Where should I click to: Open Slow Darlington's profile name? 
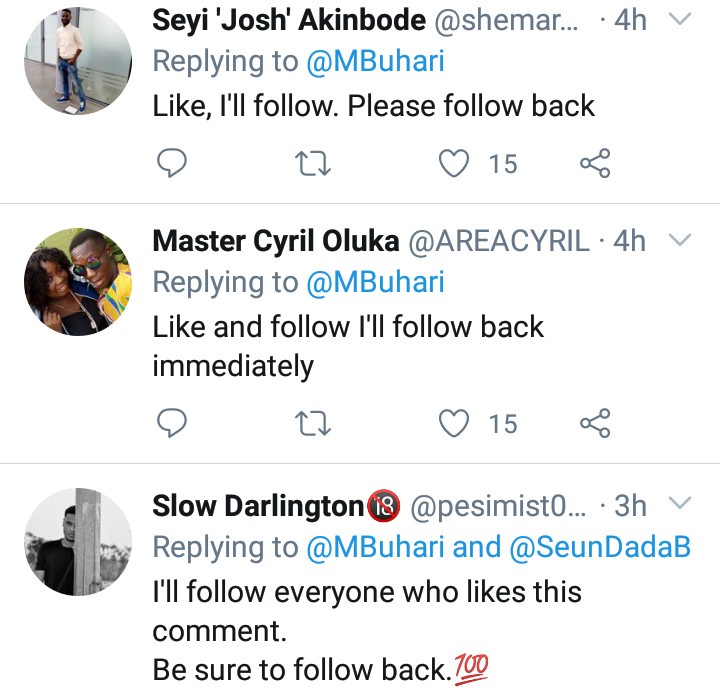[258, 505]
